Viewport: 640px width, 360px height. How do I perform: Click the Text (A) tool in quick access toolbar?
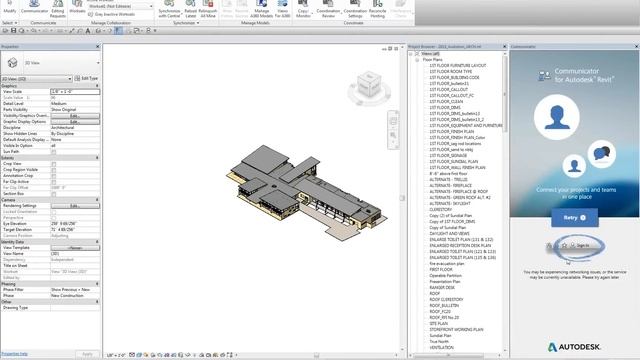(x=87, y=31)
